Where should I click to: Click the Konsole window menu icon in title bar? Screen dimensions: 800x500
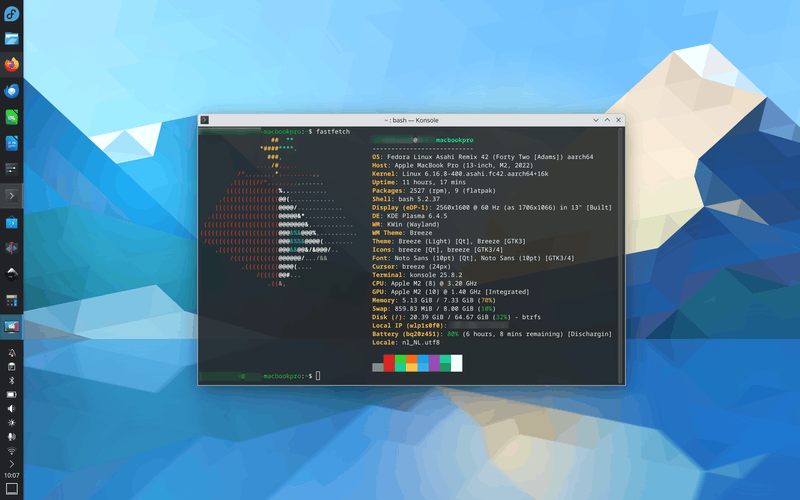(x=205, y=120)
